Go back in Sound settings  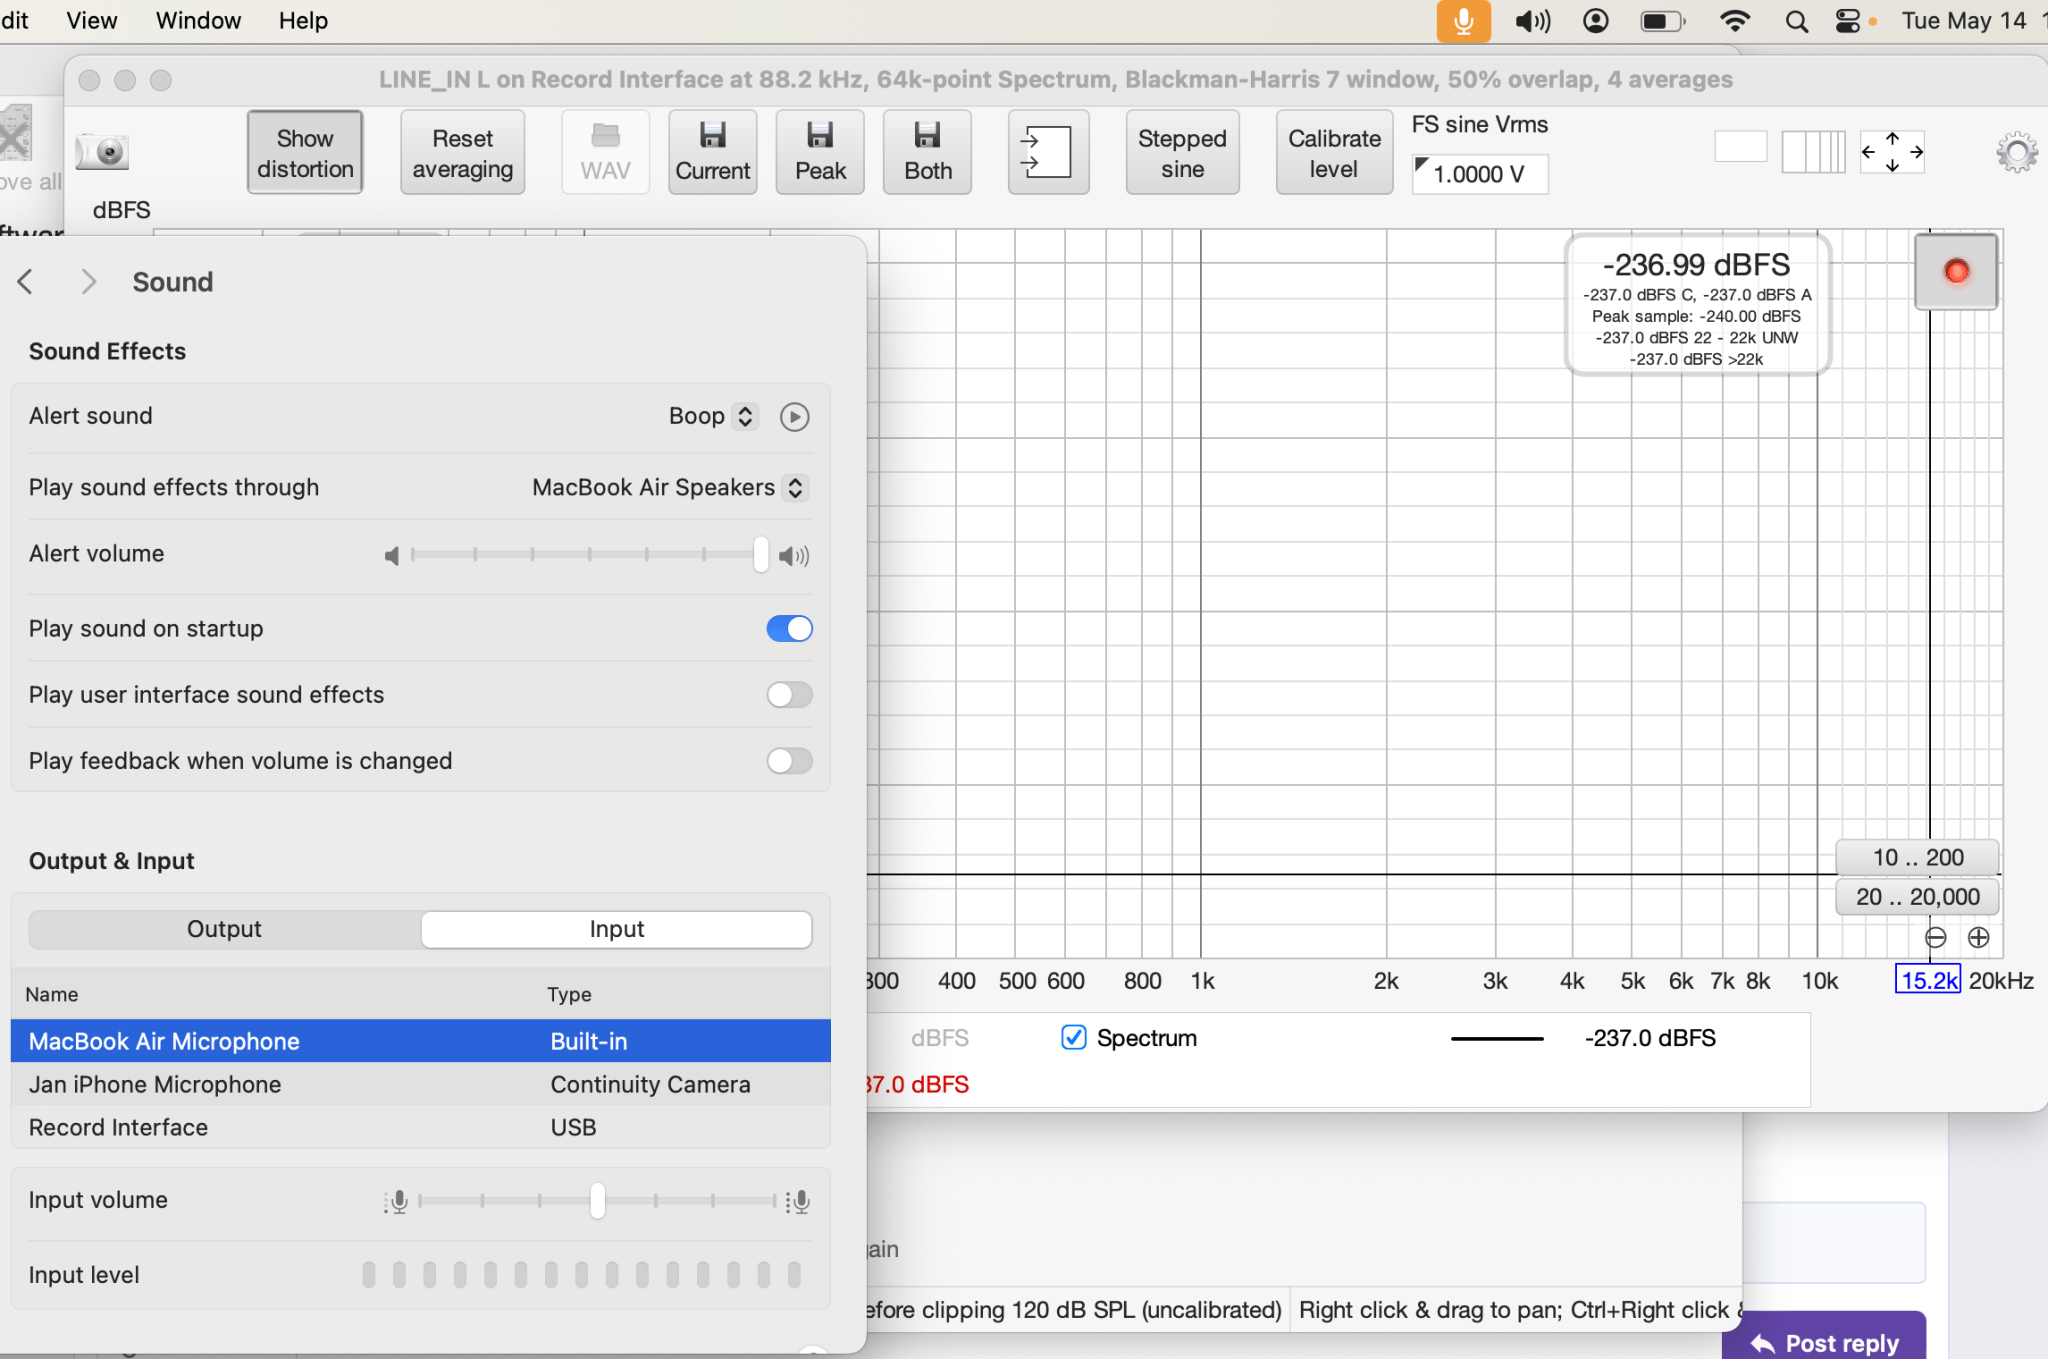tap(26, 282)
